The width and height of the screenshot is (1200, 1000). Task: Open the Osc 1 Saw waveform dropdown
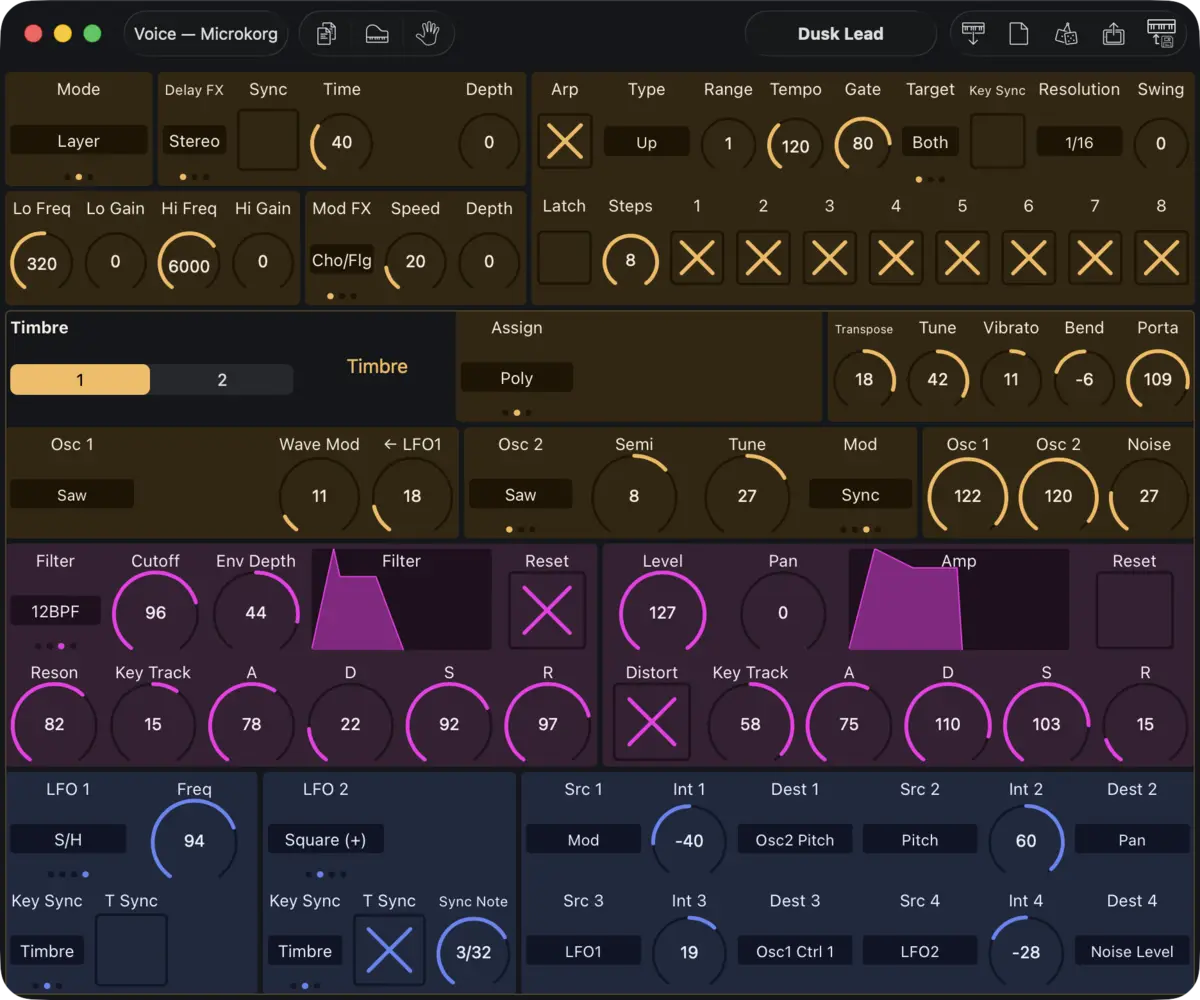(x=72, y=494)
